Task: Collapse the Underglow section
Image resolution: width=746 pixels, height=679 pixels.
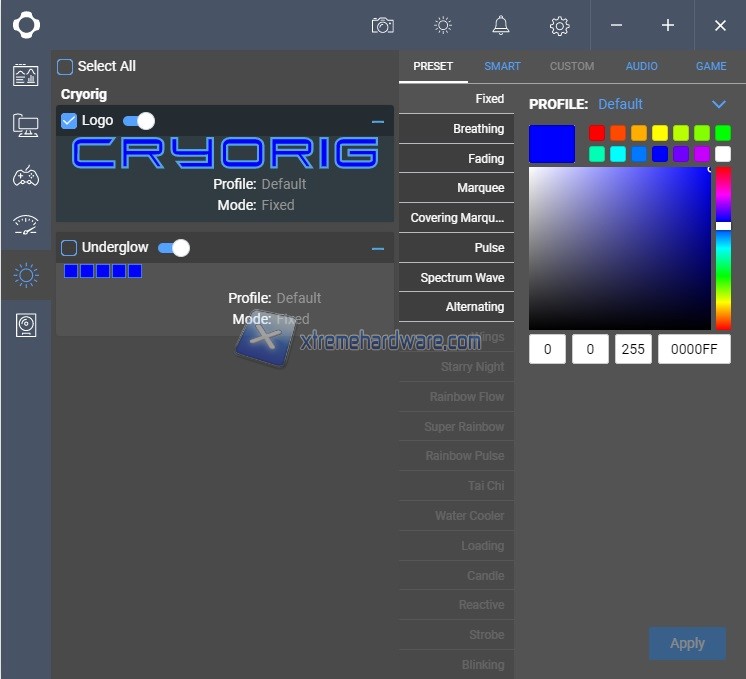Action: pyautogui.click(x=378, y=248)
